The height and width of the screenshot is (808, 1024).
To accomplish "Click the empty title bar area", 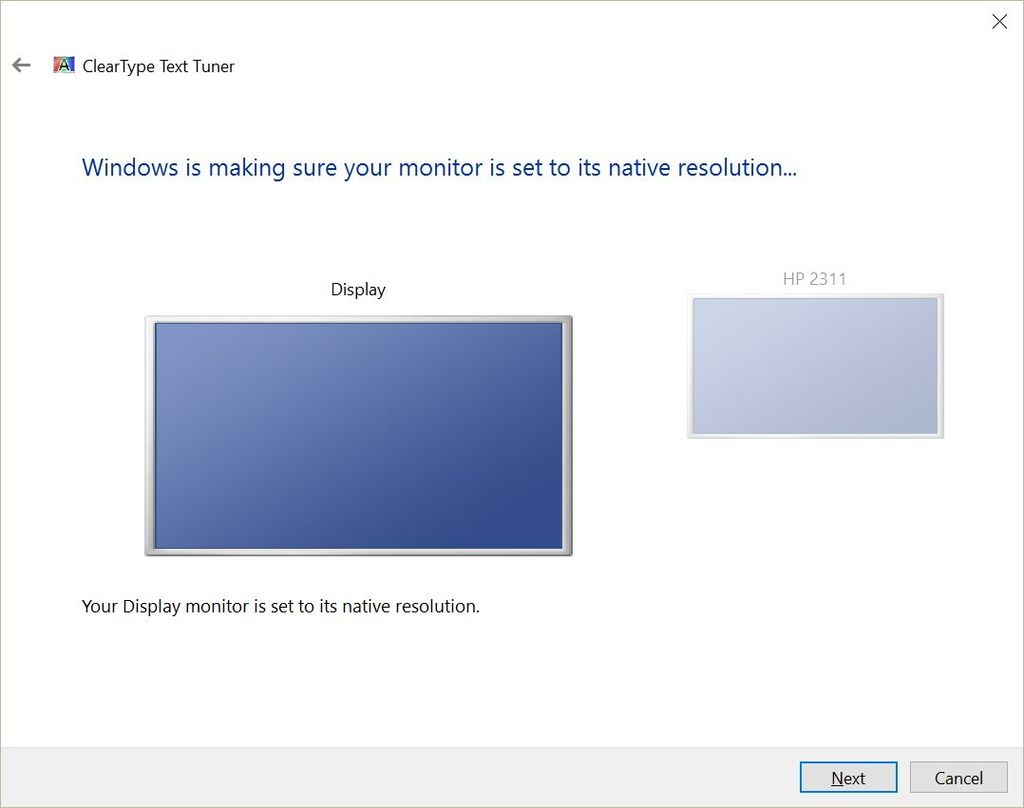I will (x=500, y=20).
